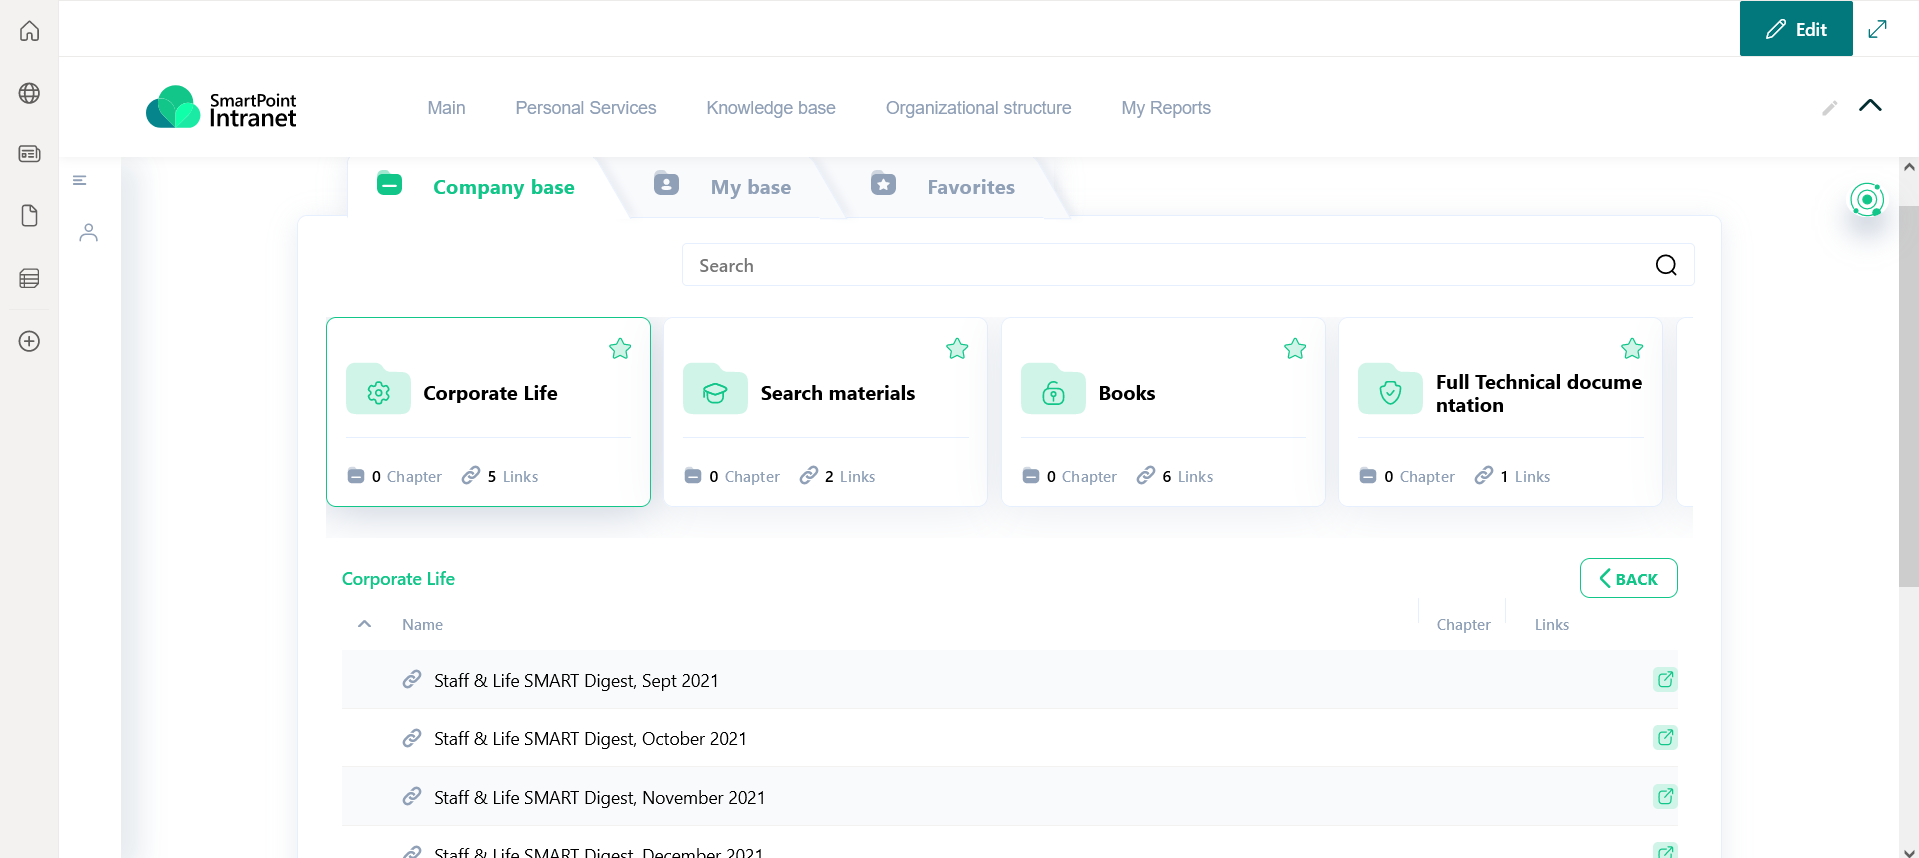1919x858 pixels.
Task: Click the expand fullscreen arrow icon
Action: point(1877,29)
